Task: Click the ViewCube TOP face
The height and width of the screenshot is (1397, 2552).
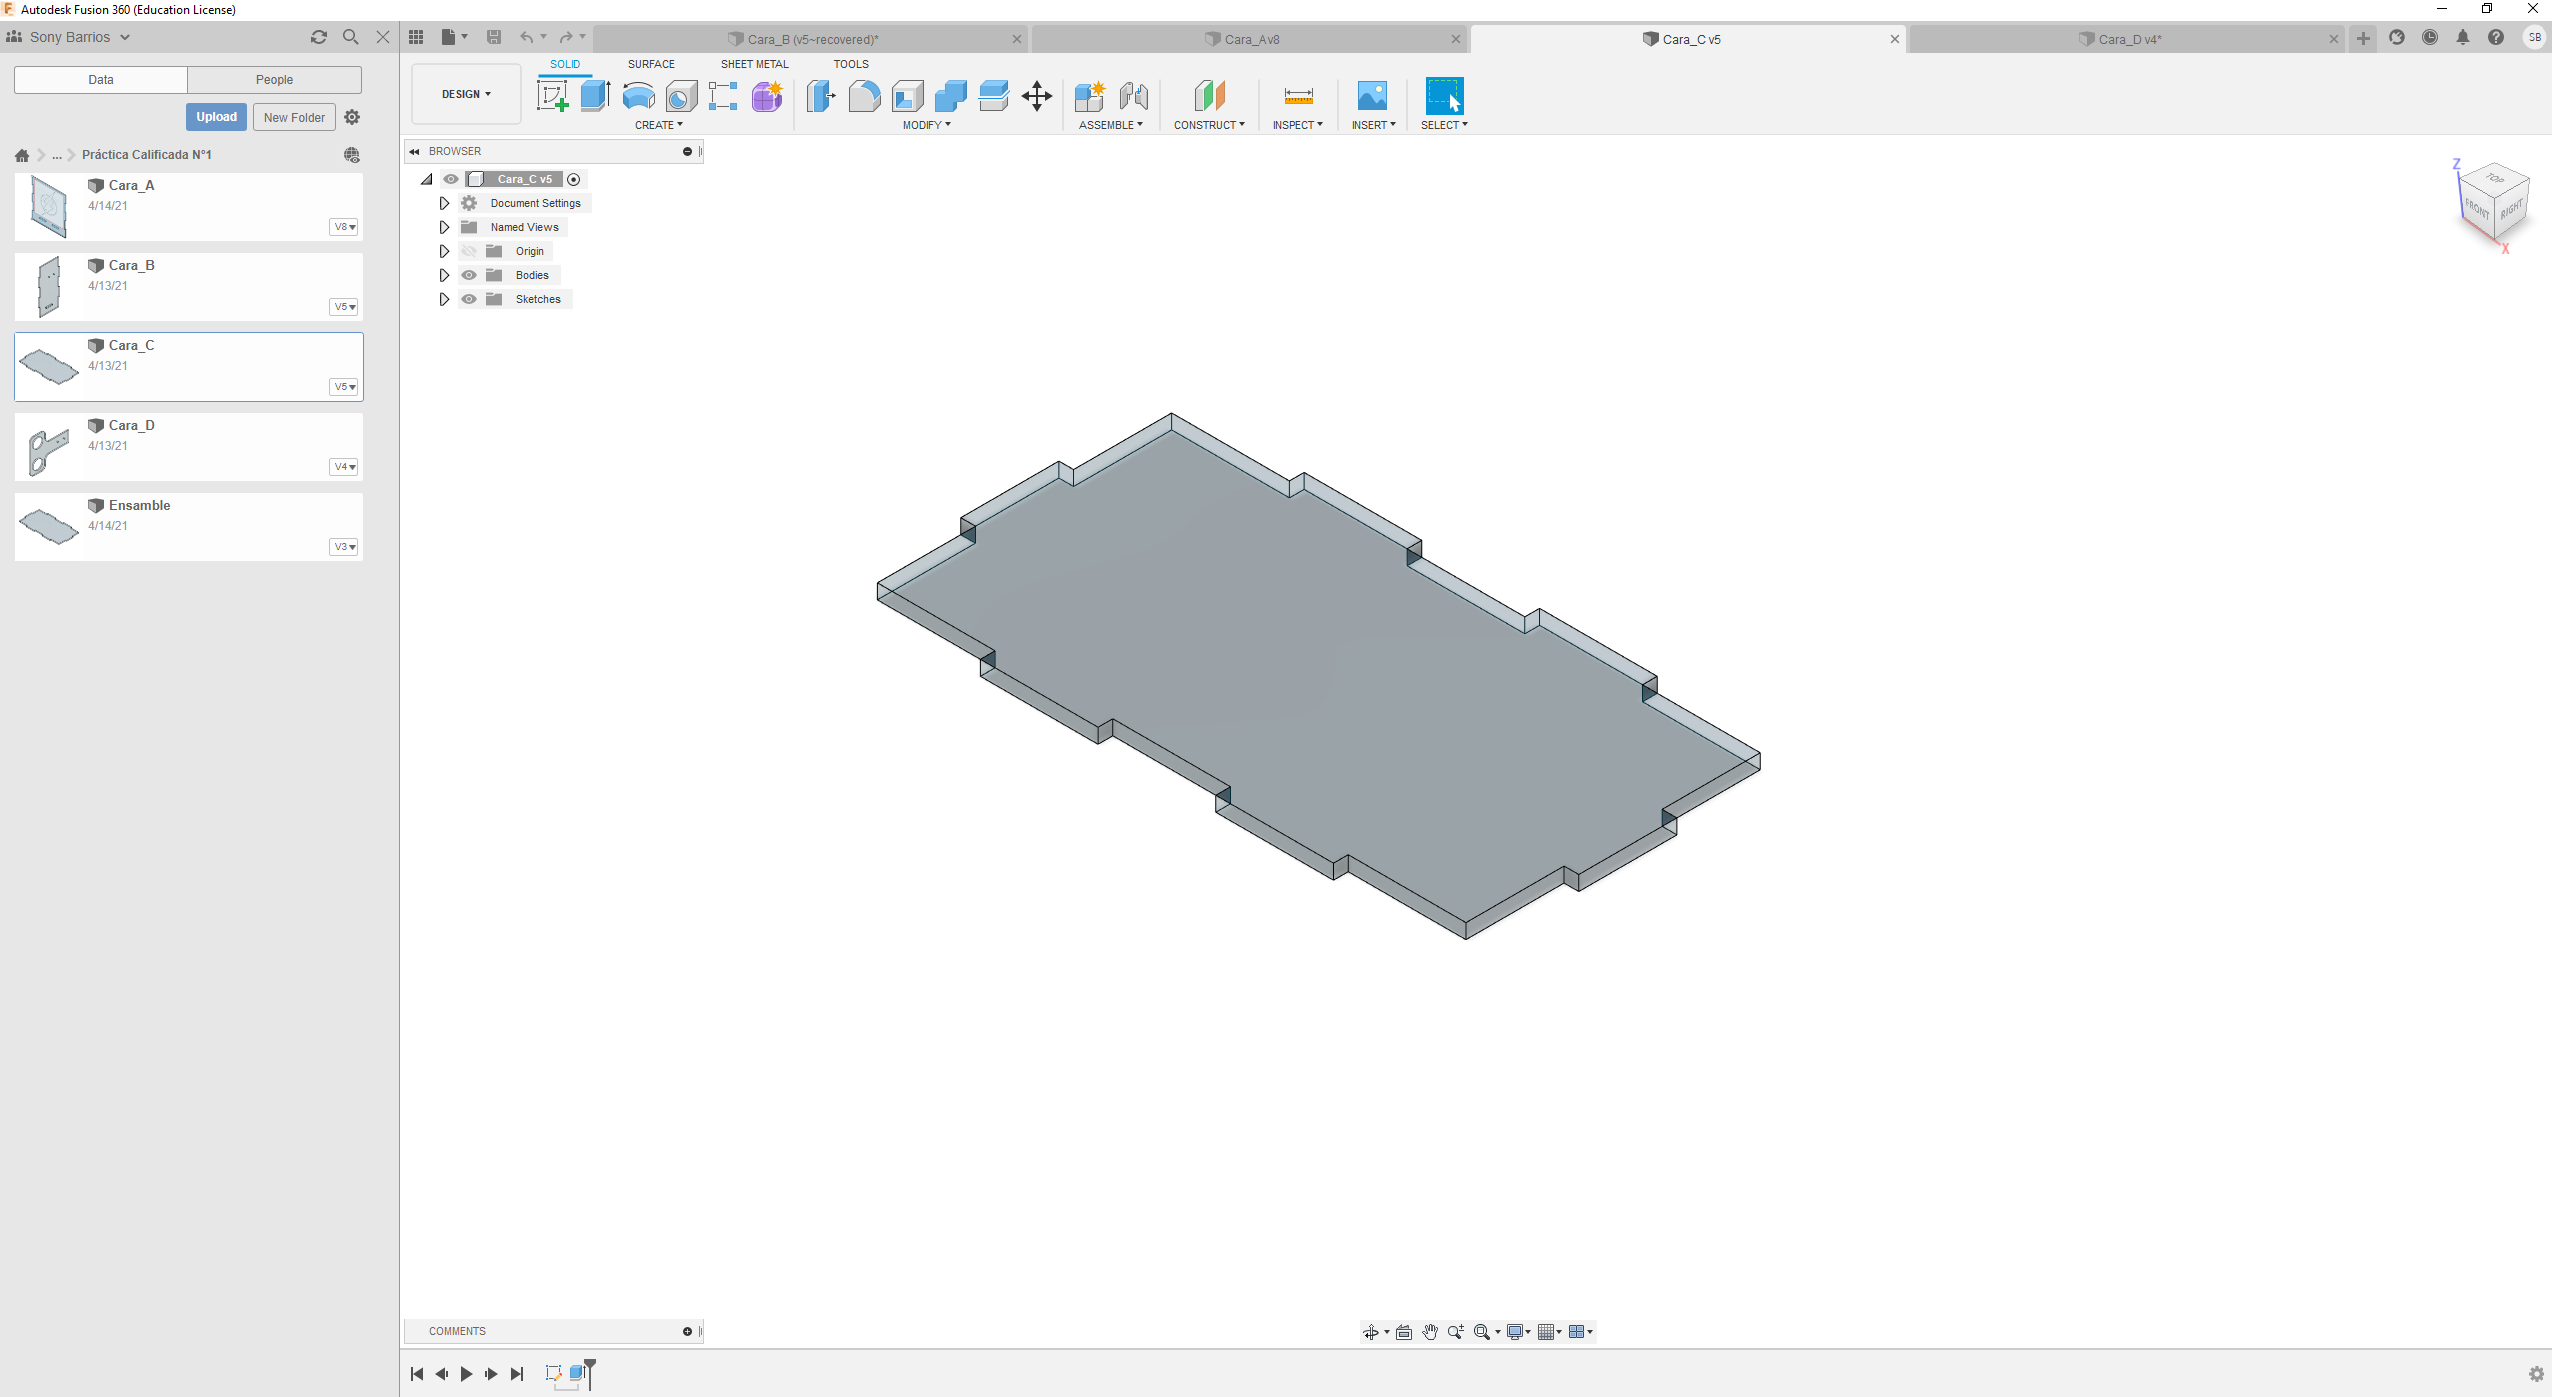Action: tap(2495, 178)
